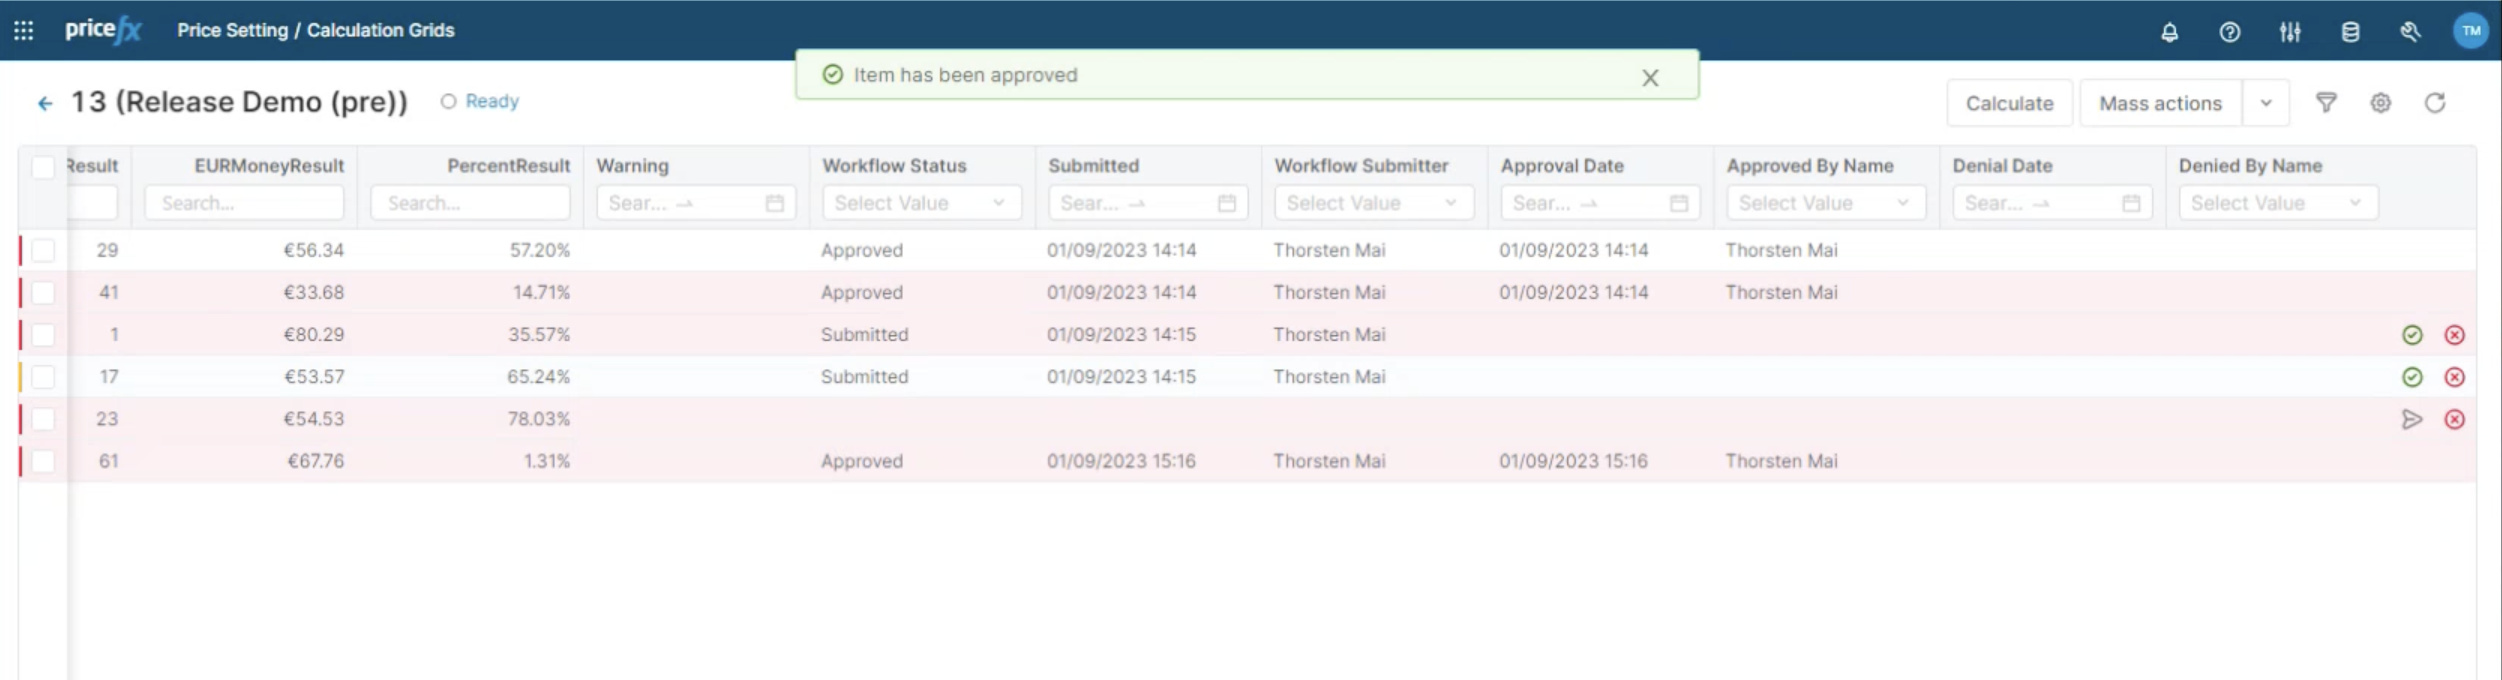Screen dimensions: 2502x680
Task: Dismiss the 'Item has been approved' notification
Action: (x=1649, y=78)
